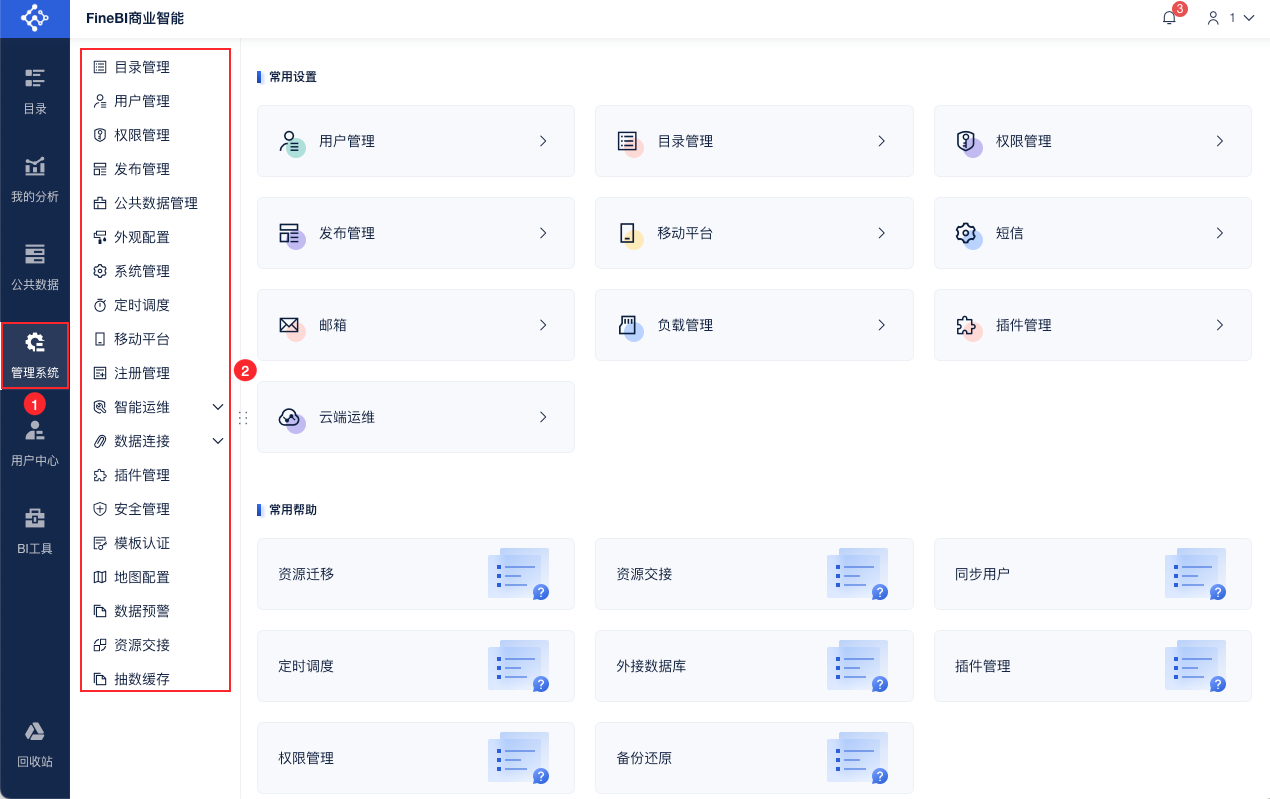
Task: Open the 负载管理 settings card
Action: (x=754, y=325)
